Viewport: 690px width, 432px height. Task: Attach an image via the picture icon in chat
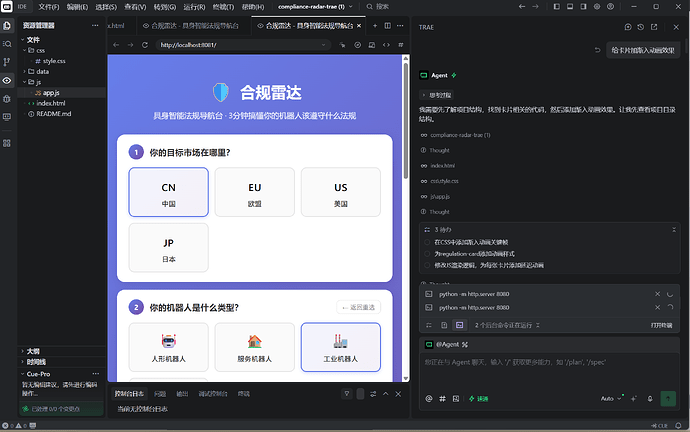[456, 399]
